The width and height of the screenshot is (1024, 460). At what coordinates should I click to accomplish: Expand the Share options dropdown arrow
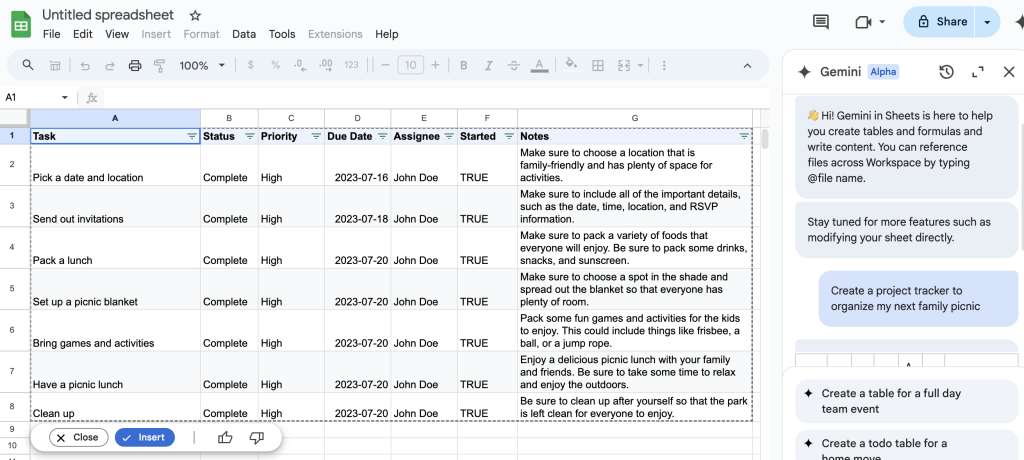(988, 22)
